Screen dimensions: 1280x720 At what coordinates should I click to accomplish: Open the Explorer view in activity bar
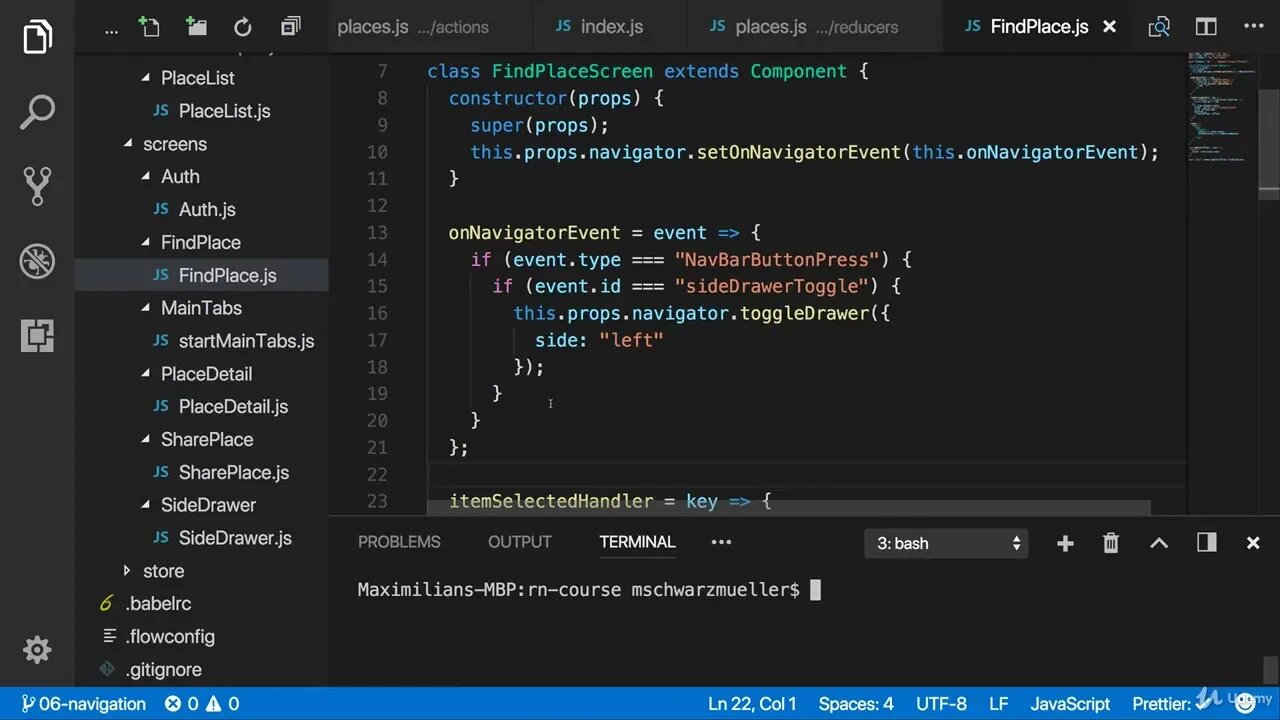click(x=37, y=37)
